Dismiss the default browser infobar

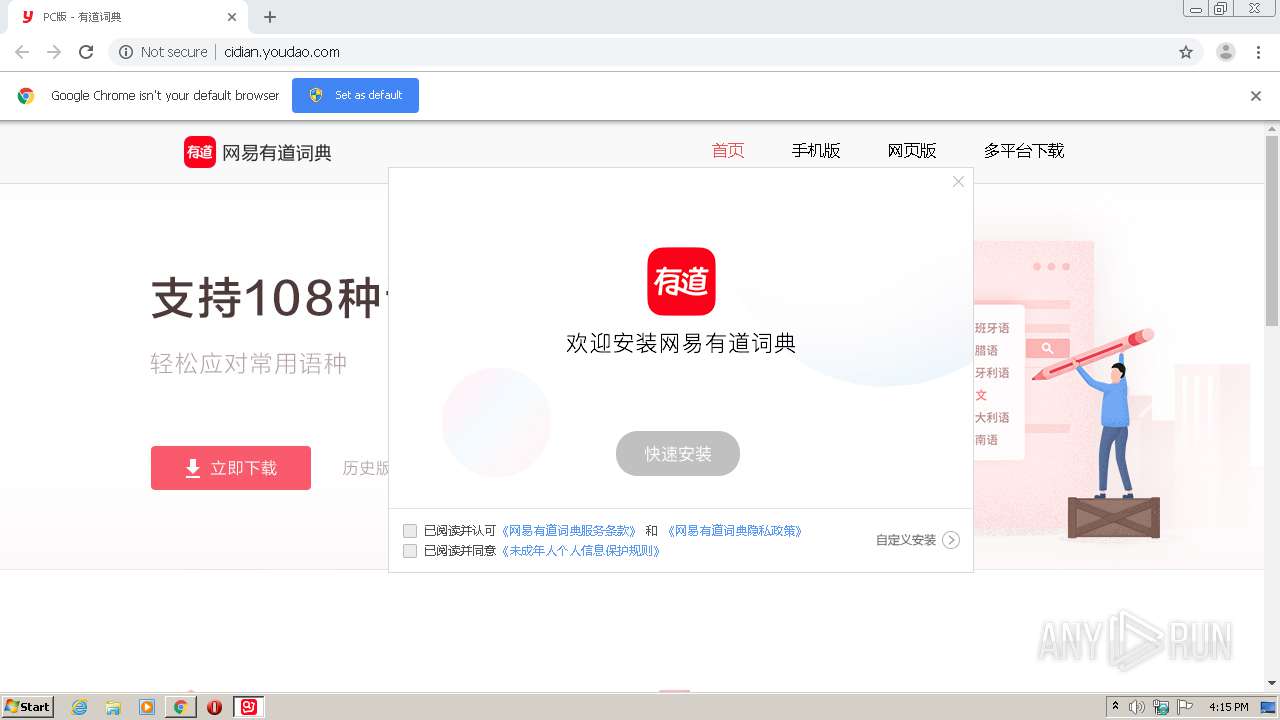[1256, 96]
